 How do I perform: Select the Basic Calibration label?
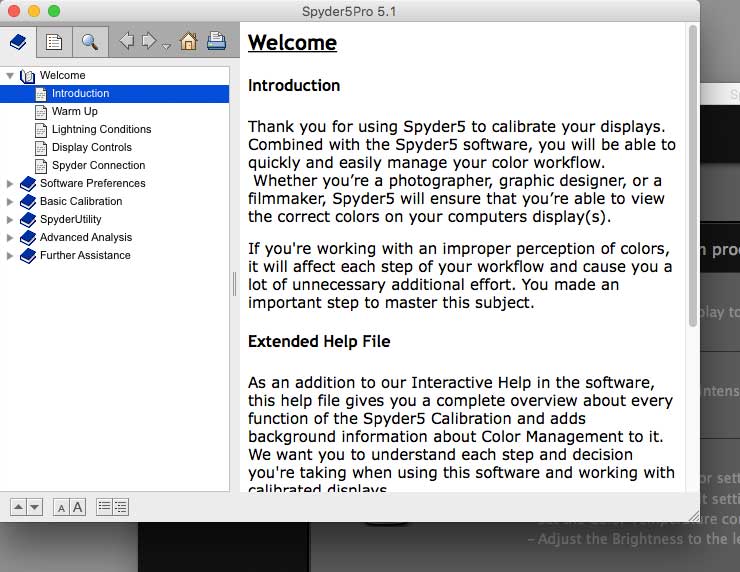81,201
